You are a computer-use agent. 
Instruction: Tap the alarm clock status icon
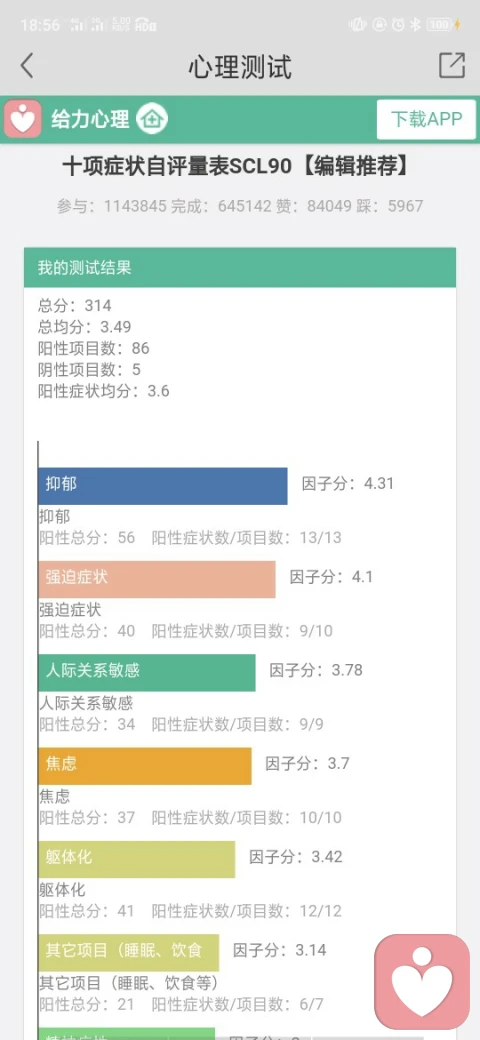point(398,25)
